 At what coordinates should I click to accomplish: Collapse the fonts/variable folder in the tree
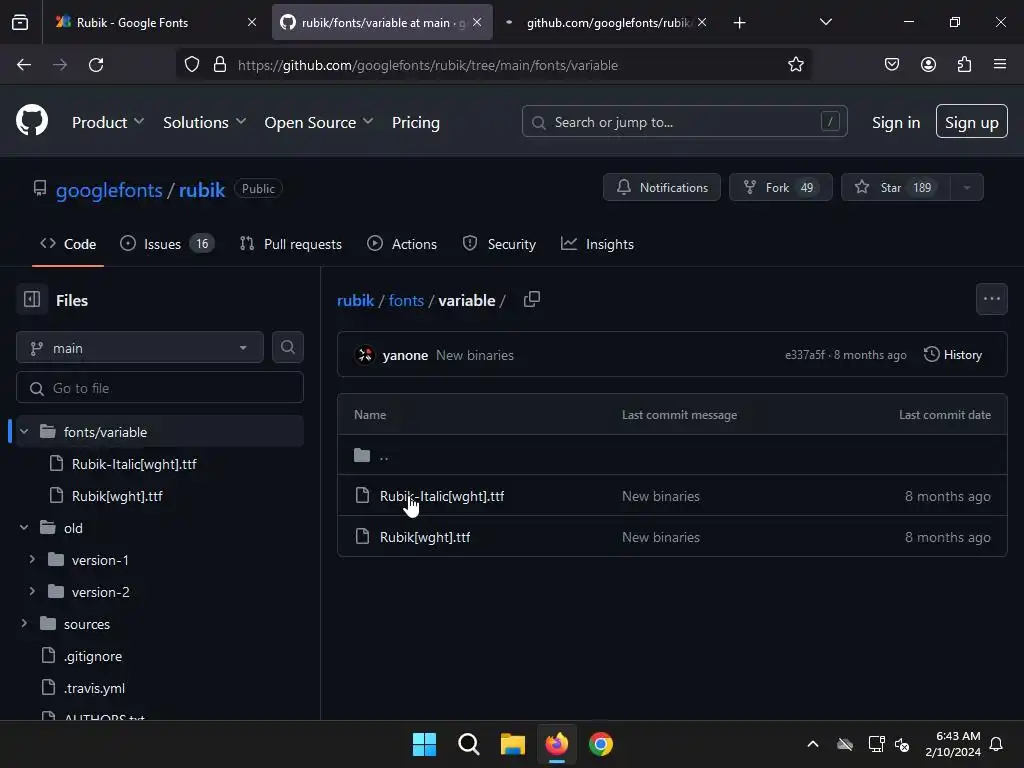(x=24, y=432)
